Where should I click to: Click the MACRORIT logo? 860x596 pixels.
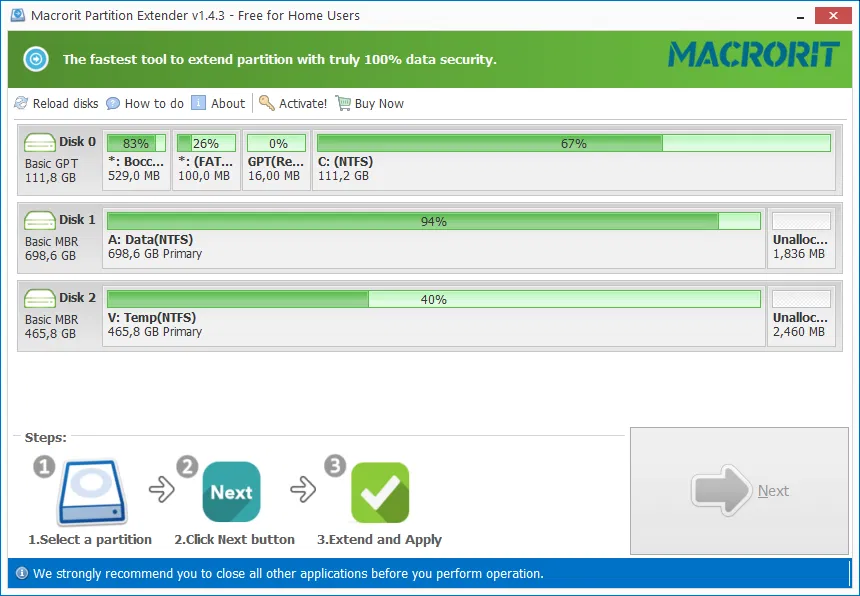click(x=754, y=55)
